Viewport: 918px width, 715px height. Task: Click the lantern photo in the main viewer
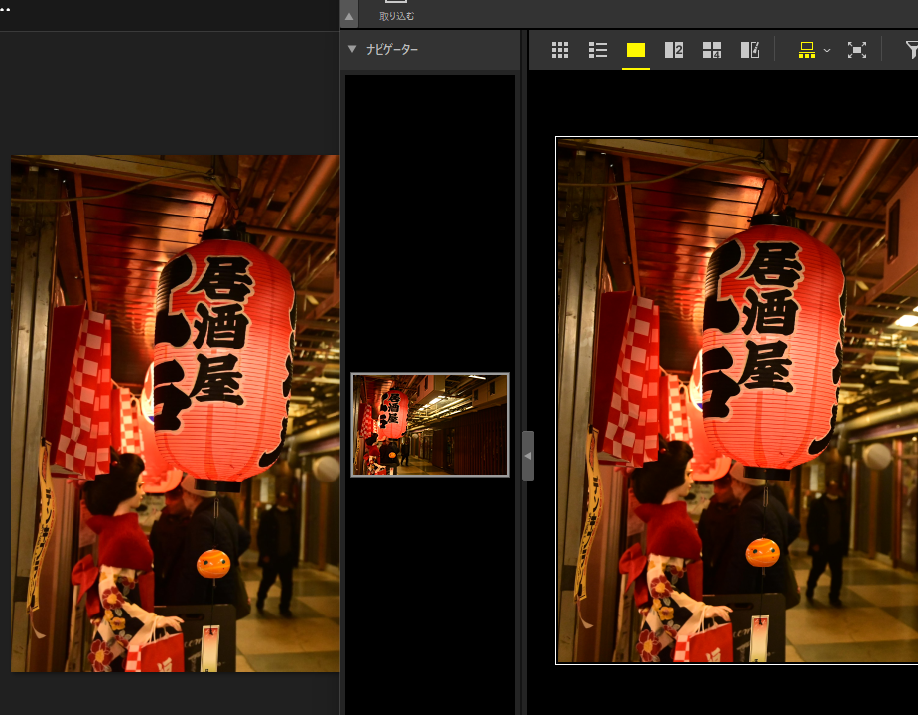(737, 401)
